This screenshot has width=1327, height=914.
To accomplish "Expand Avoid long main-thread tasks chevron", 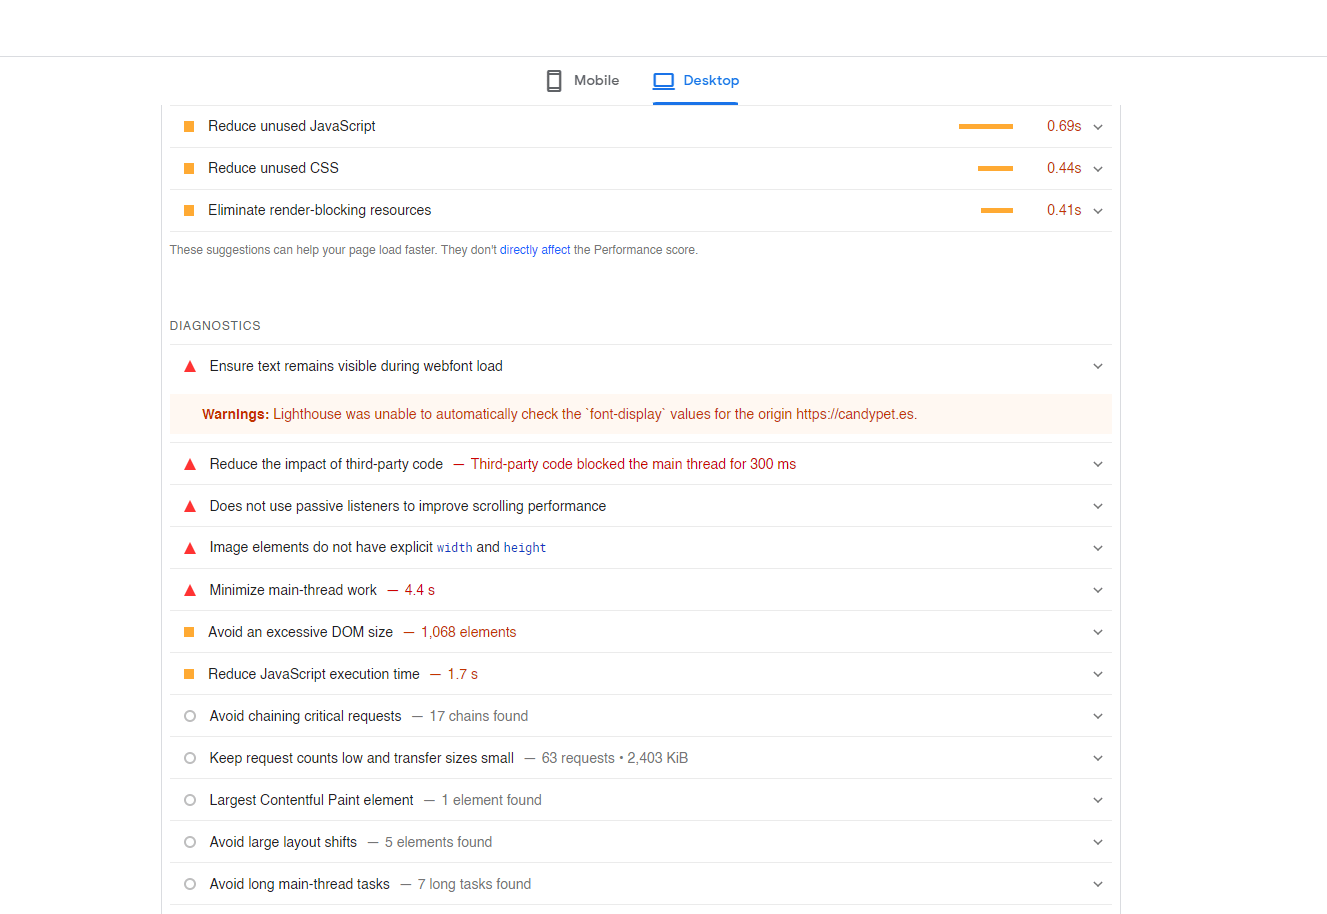I will pos(1098,884).
